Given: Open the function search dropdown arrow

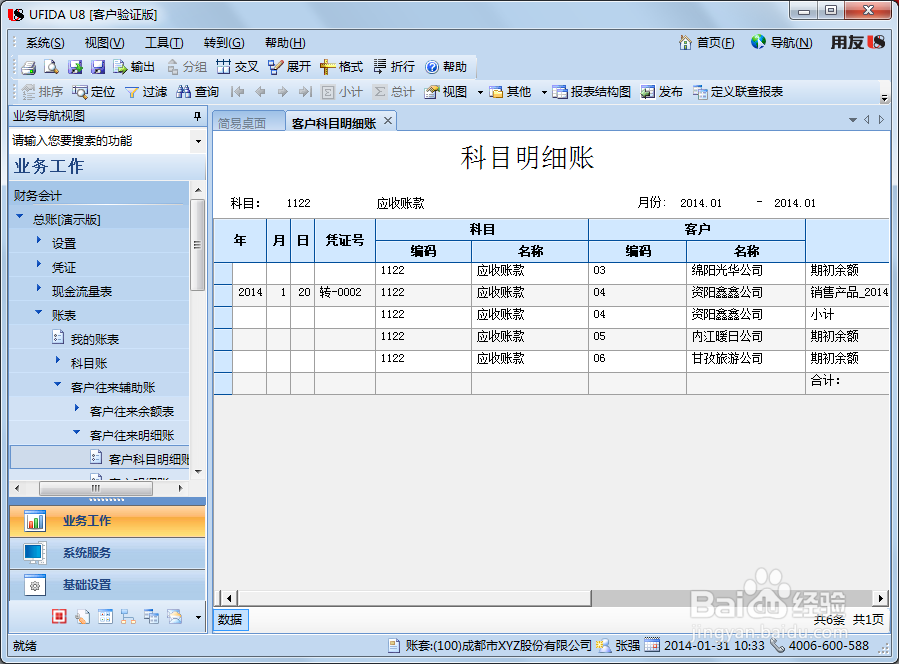Looking at the screenshot, I should [198, 141].
